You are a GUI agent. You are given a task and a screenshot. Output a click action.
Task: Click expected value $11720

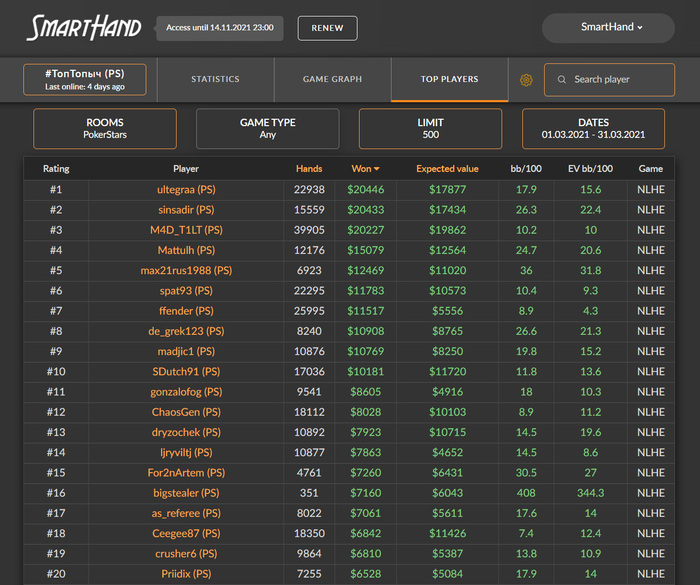click(447, 372)
